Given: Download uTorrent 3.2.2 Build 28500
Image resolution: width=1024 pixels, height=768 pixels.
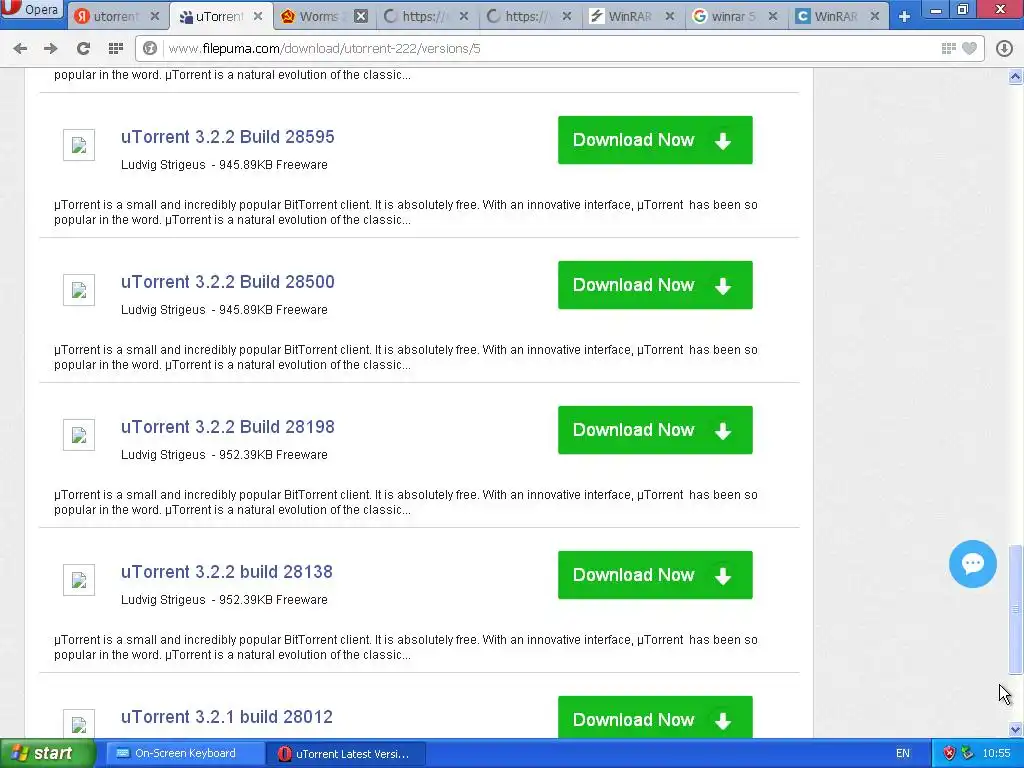Looking at the screenshot, I should pos(655,285).
